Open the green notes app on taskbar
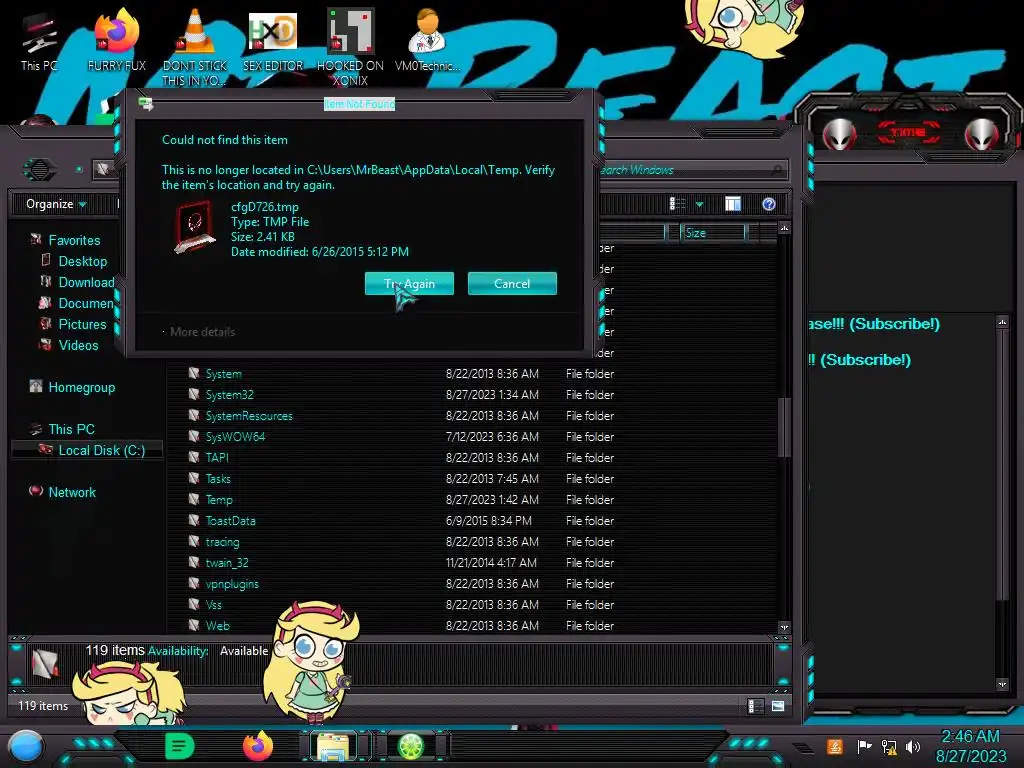Screen dimensions: 1024x768 click(x=180, y=746)
